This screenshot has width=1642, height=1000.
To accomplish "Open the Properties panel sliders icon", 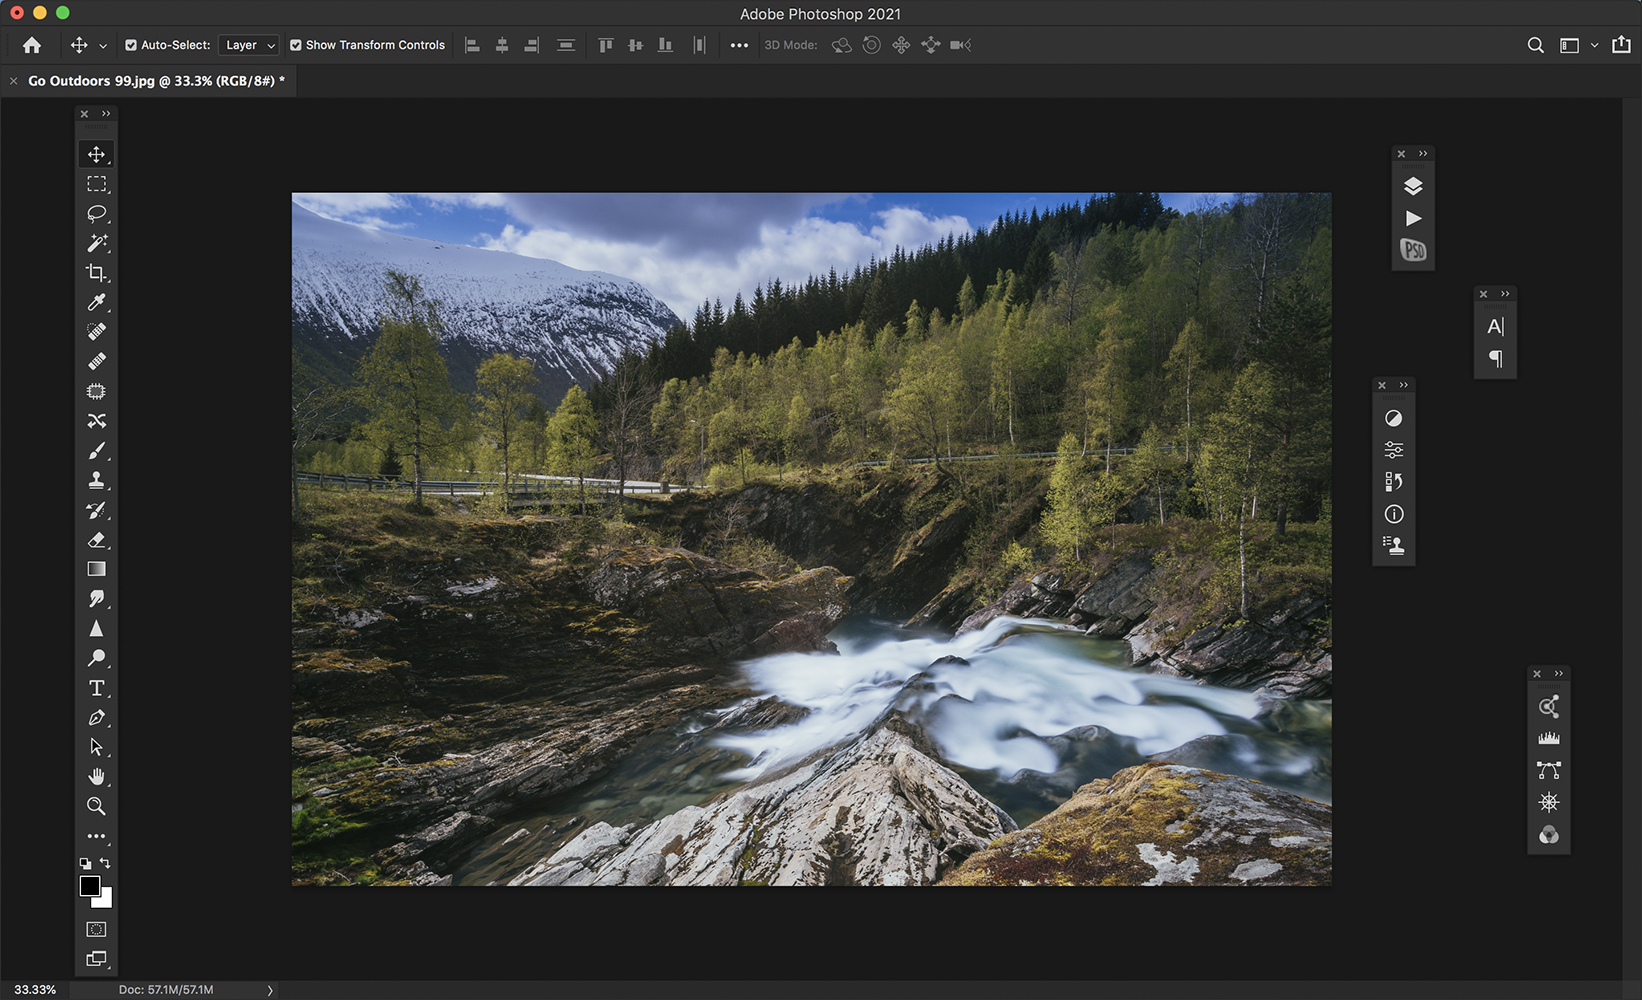I will click(1393, 450).
